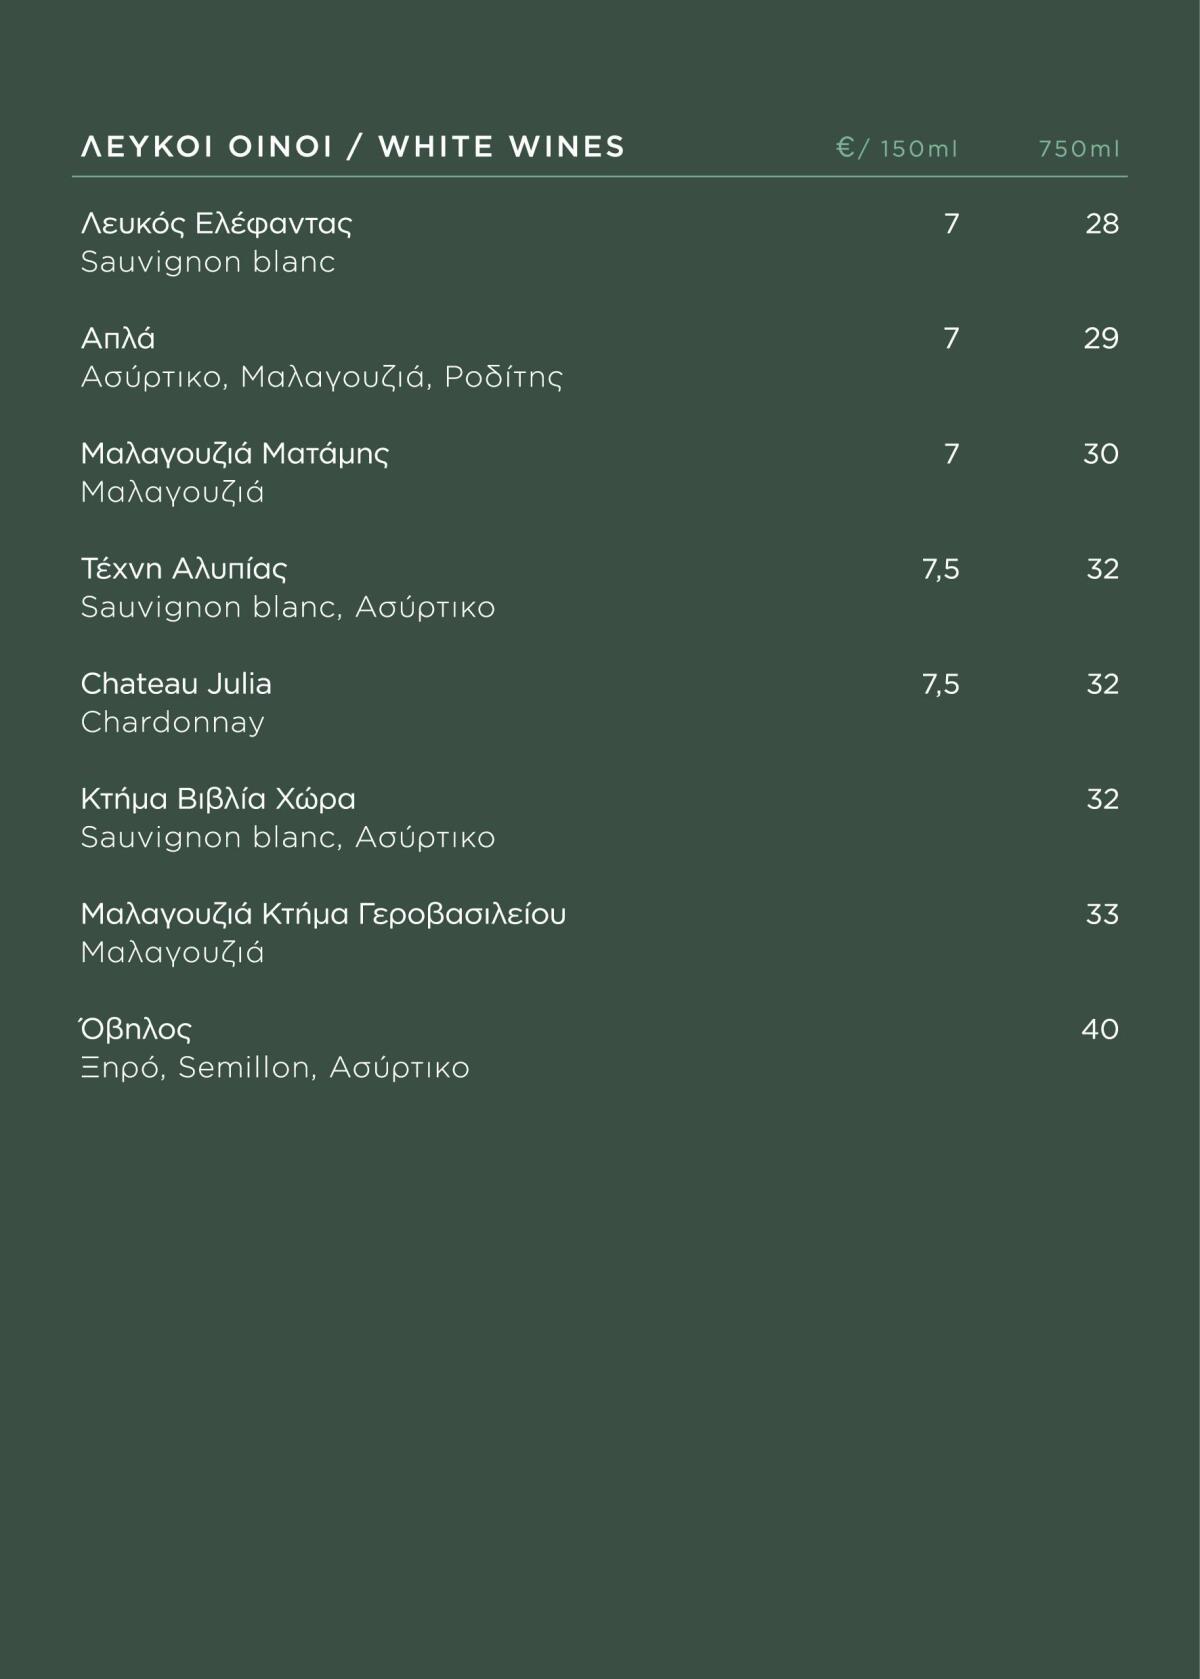The image size is (1200, 1679).
Task: Click the 33 bottle price
Action: pos(1102,914)
